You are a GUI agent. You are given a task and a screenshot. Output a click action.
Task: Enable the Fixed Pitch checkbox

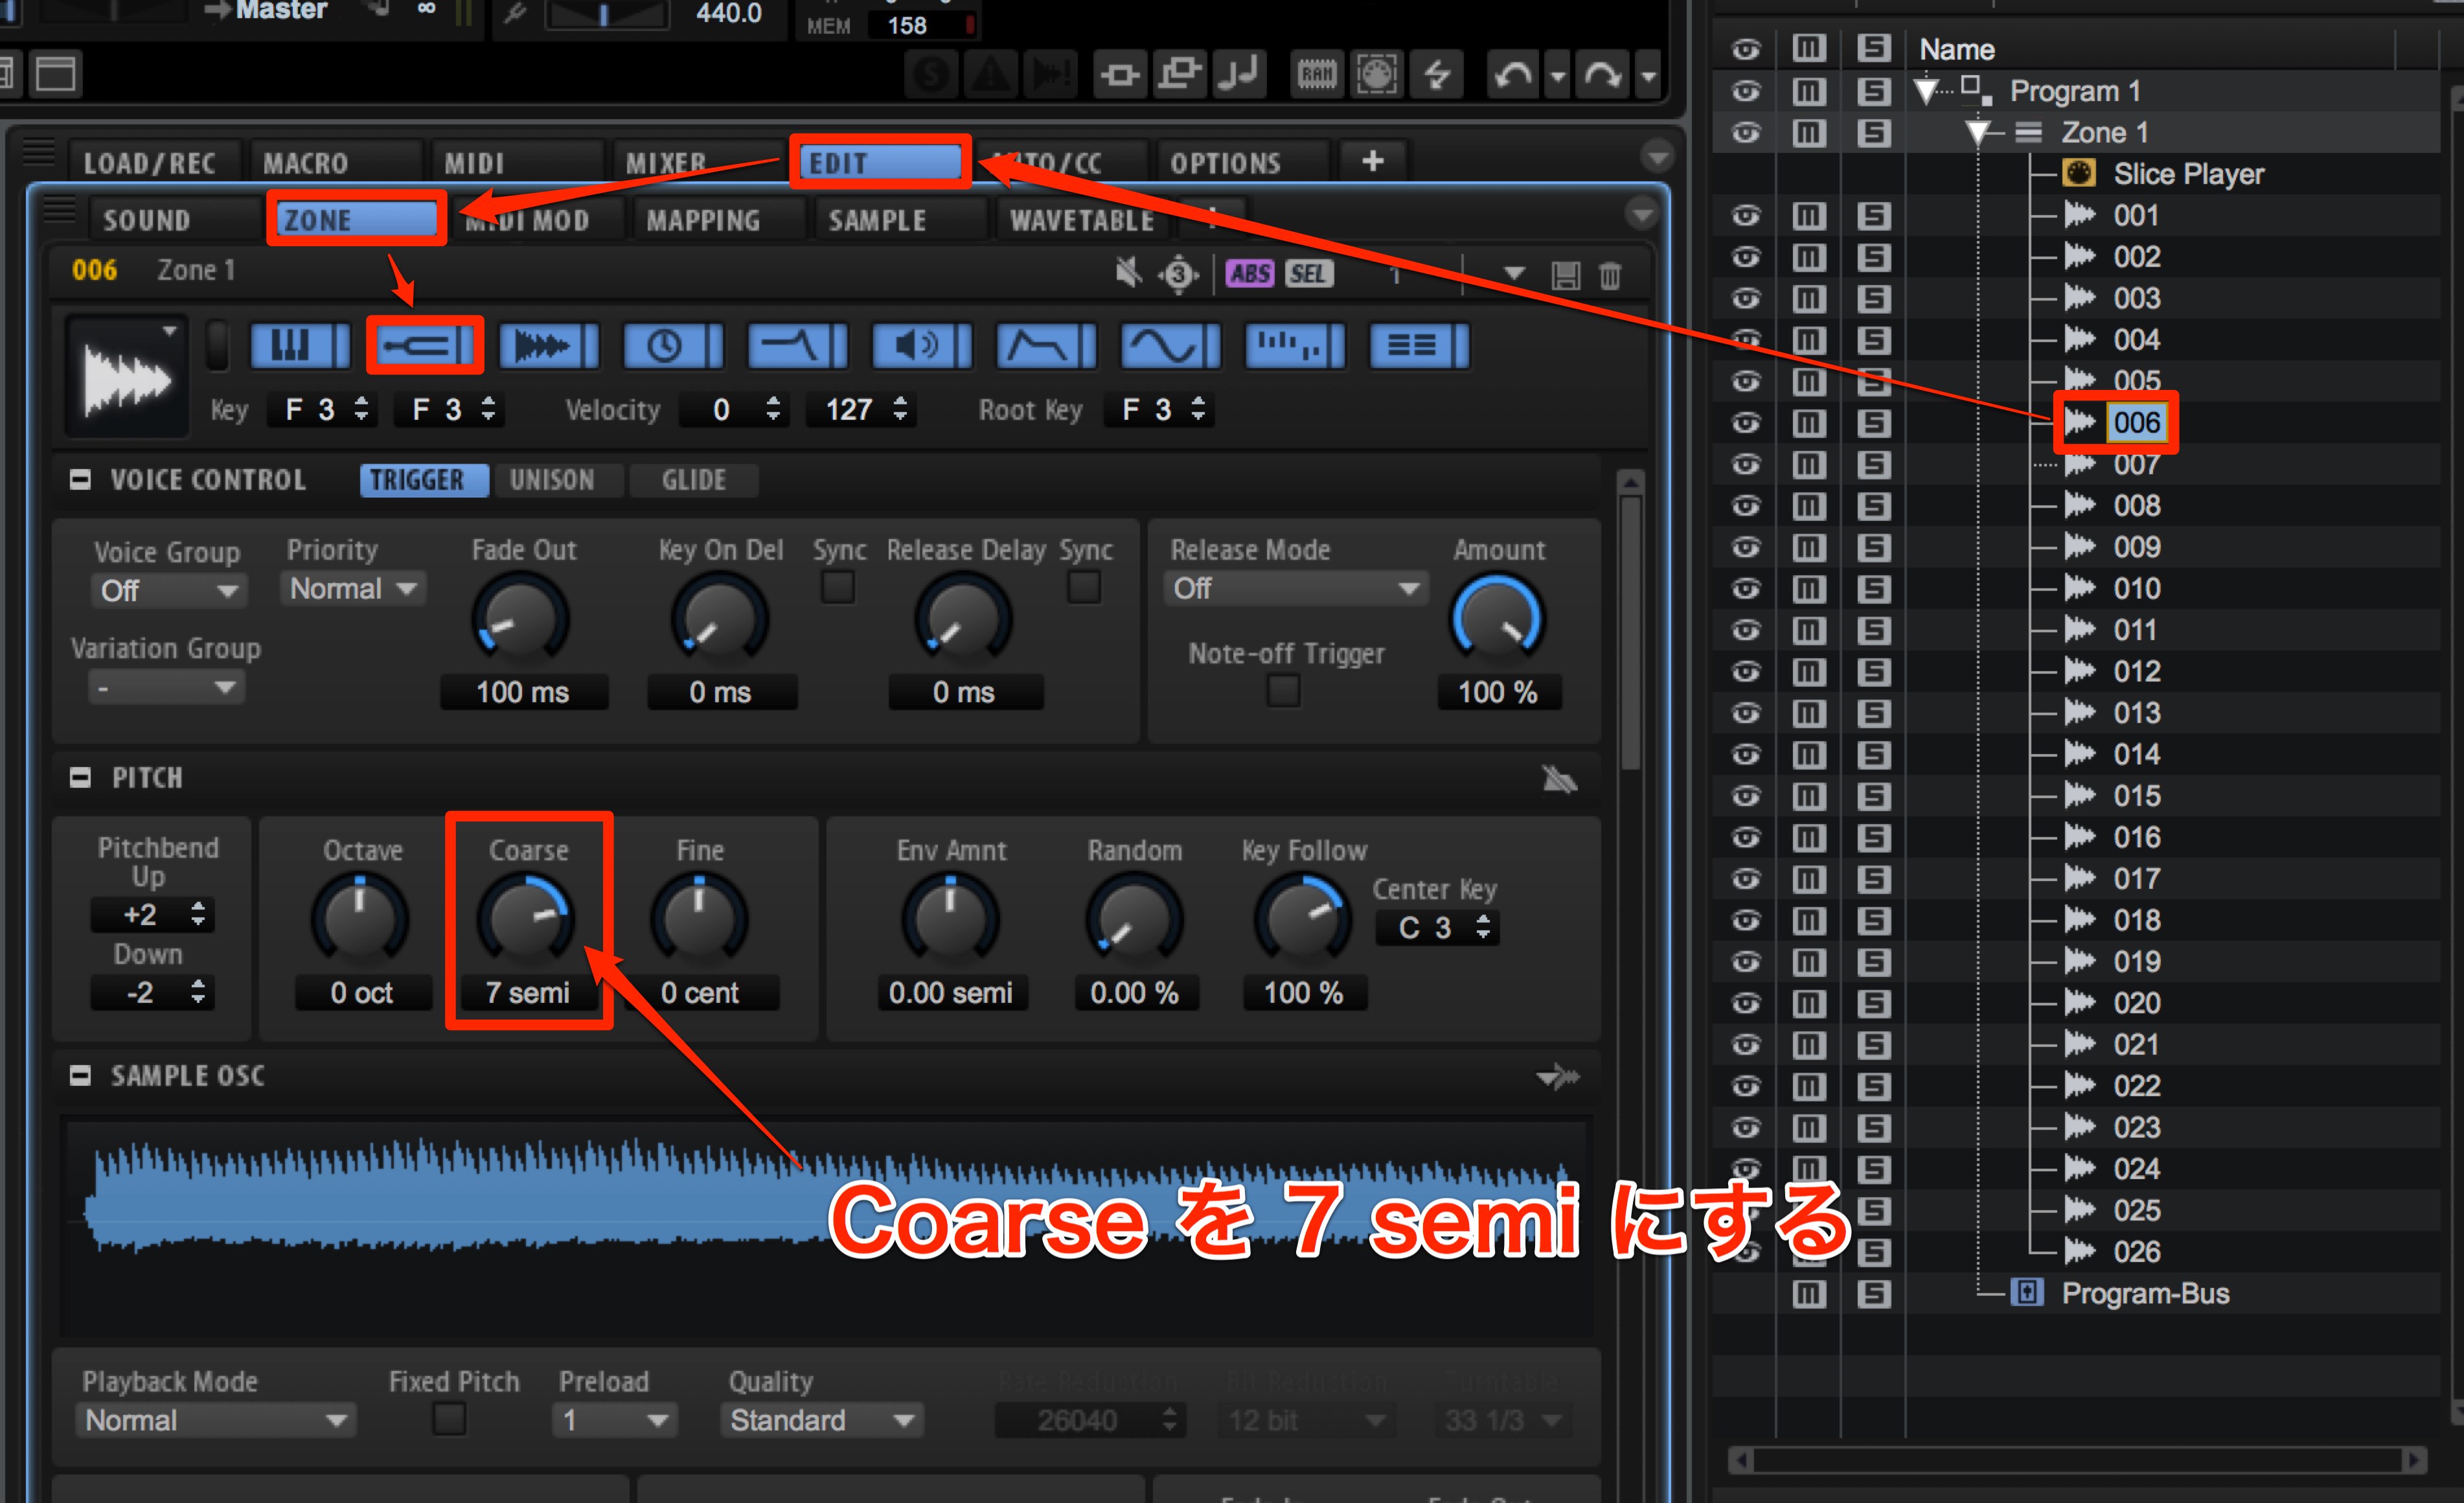[x=449, y=1419]
